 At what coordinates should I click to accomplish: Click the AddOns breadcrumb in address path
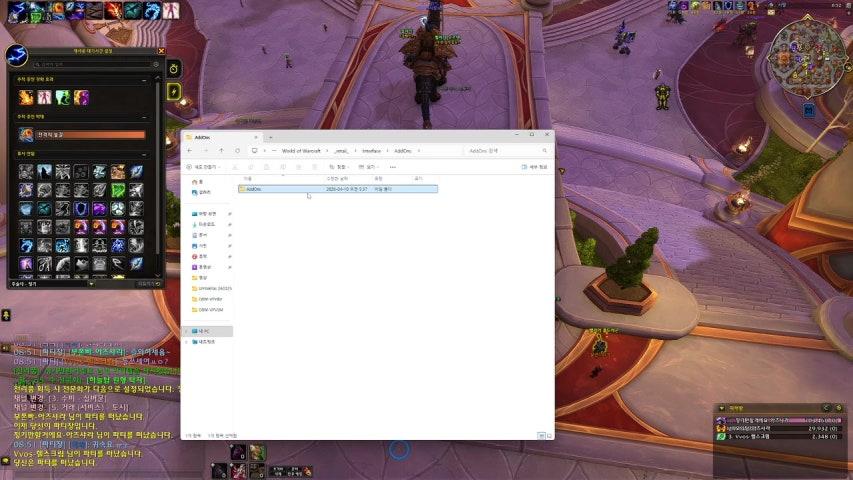403,151
